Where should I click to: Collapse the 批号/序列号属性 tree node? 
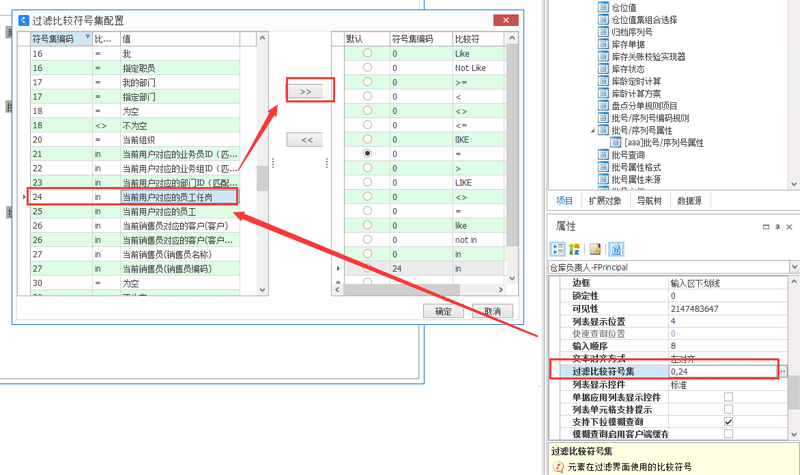(x=593, y=131)
